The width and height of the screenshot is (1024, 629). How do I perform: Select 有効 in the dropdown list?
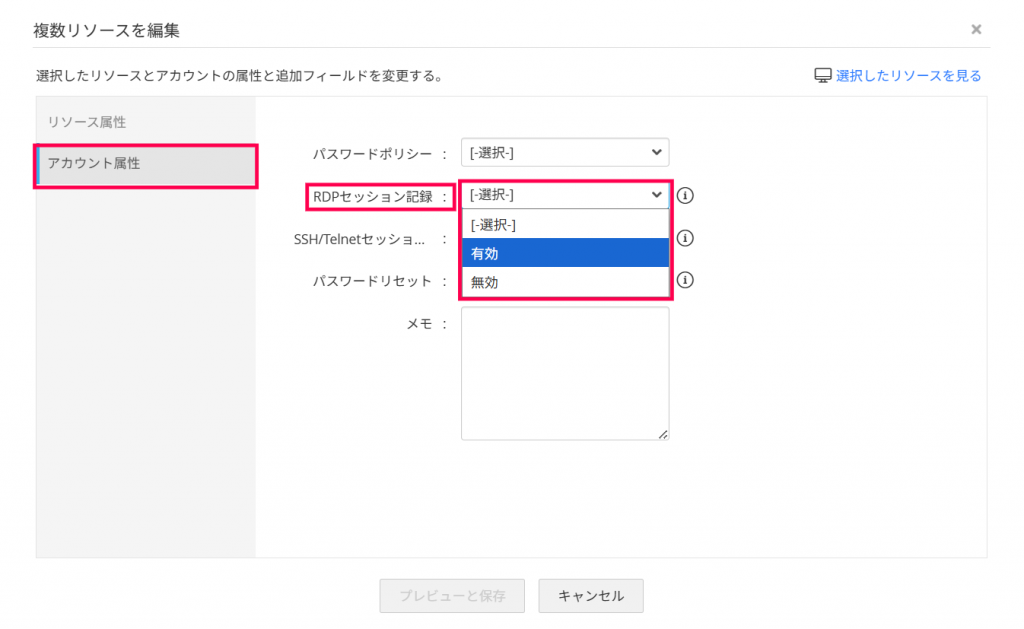(564, 253)
